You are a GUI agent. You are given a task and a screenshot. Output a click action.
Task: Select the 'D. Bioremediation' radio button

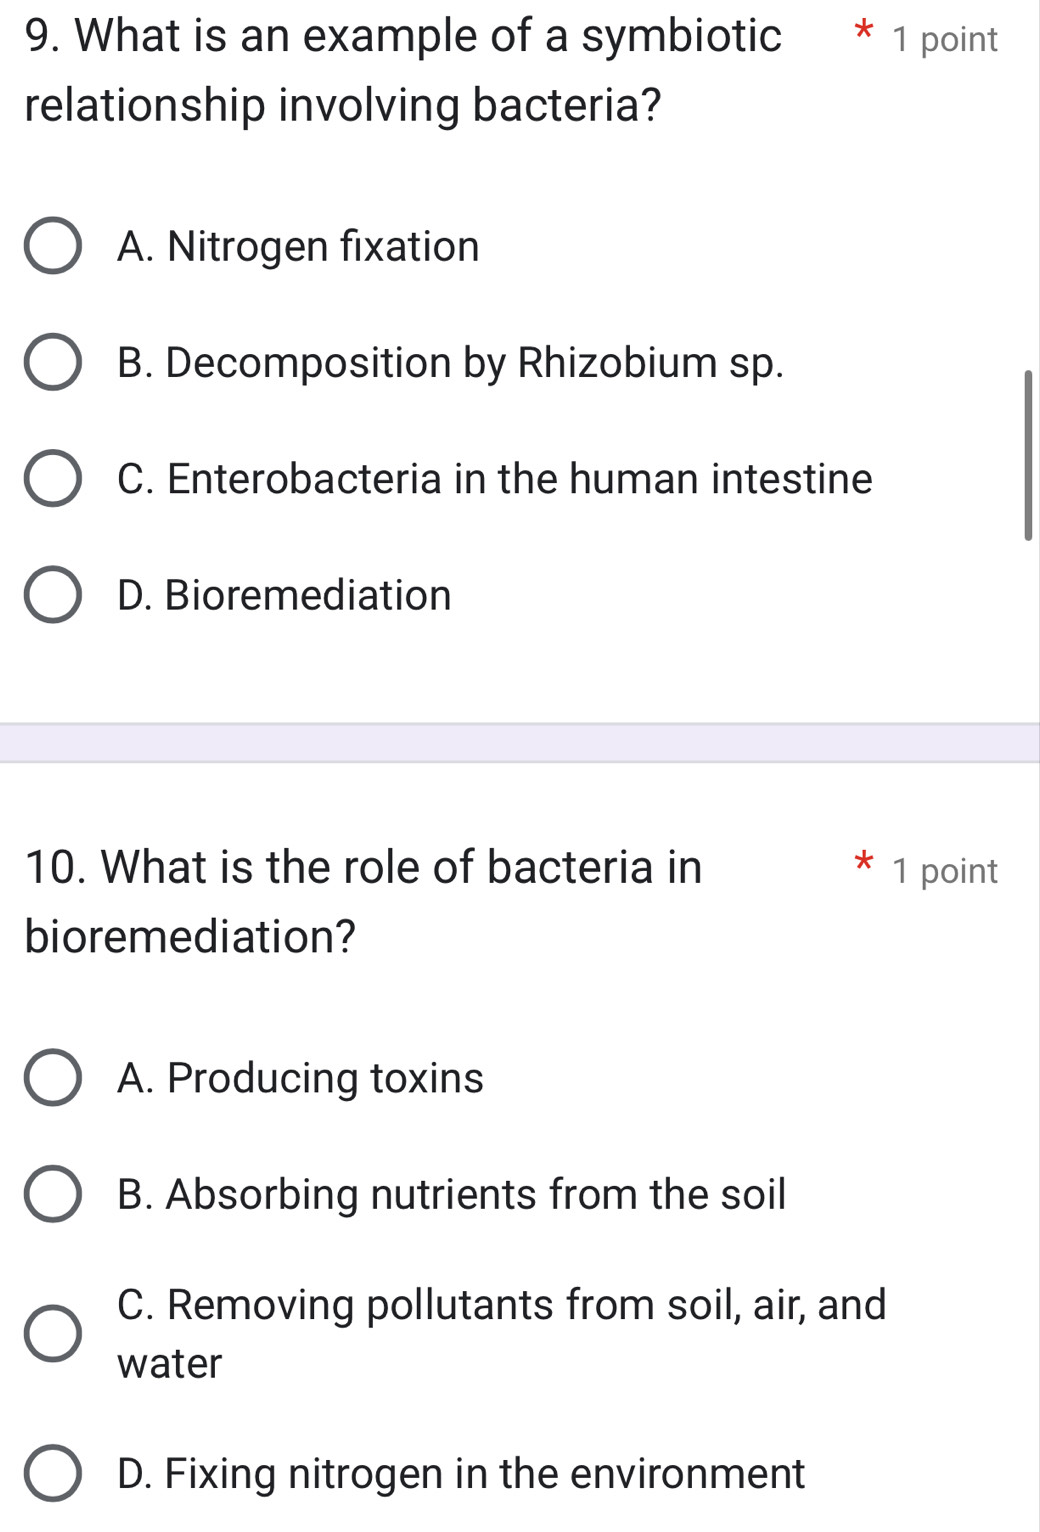click(53, 595)
